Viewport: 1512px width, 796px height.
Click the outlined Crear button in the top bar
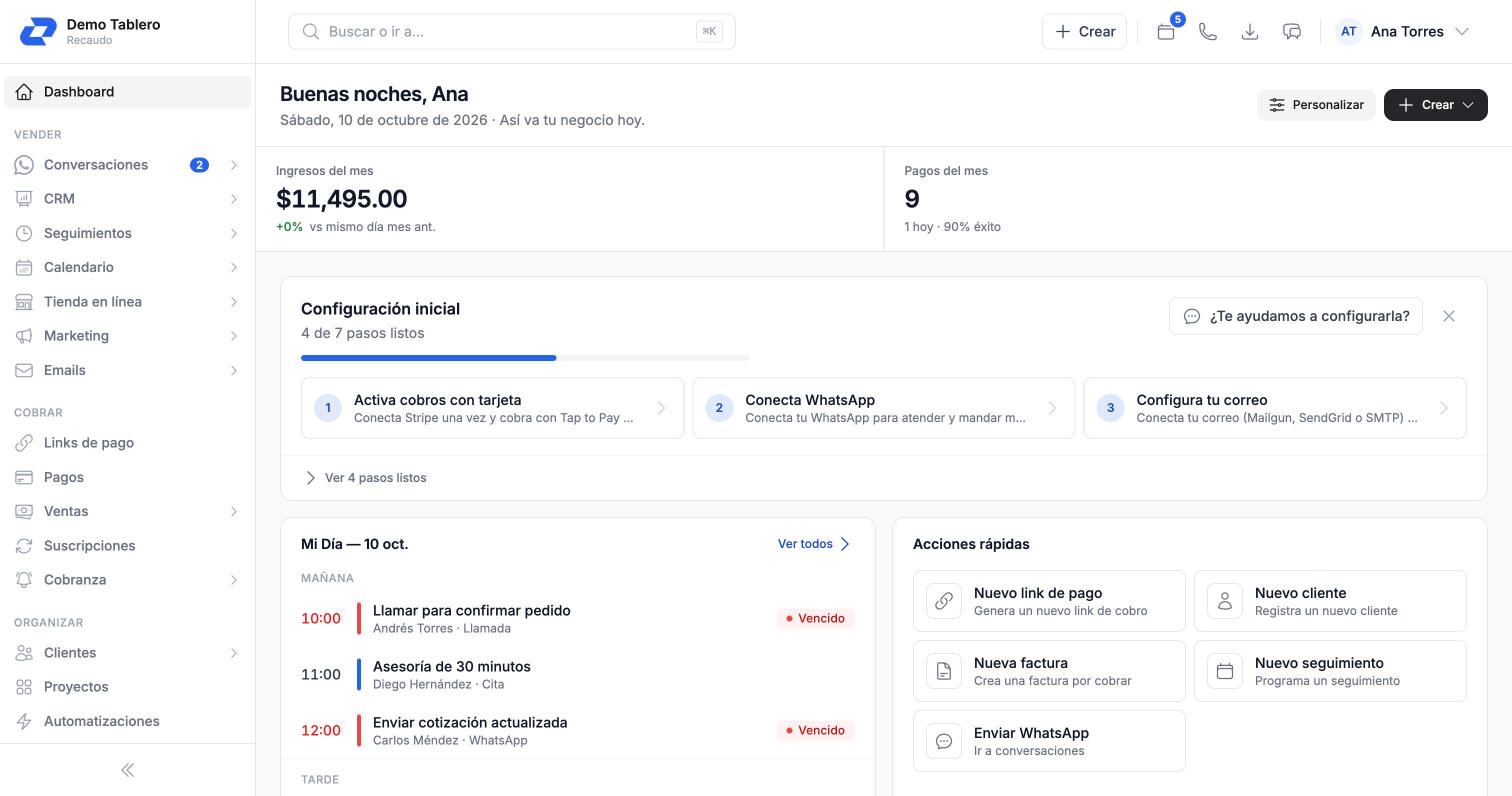1085,32
